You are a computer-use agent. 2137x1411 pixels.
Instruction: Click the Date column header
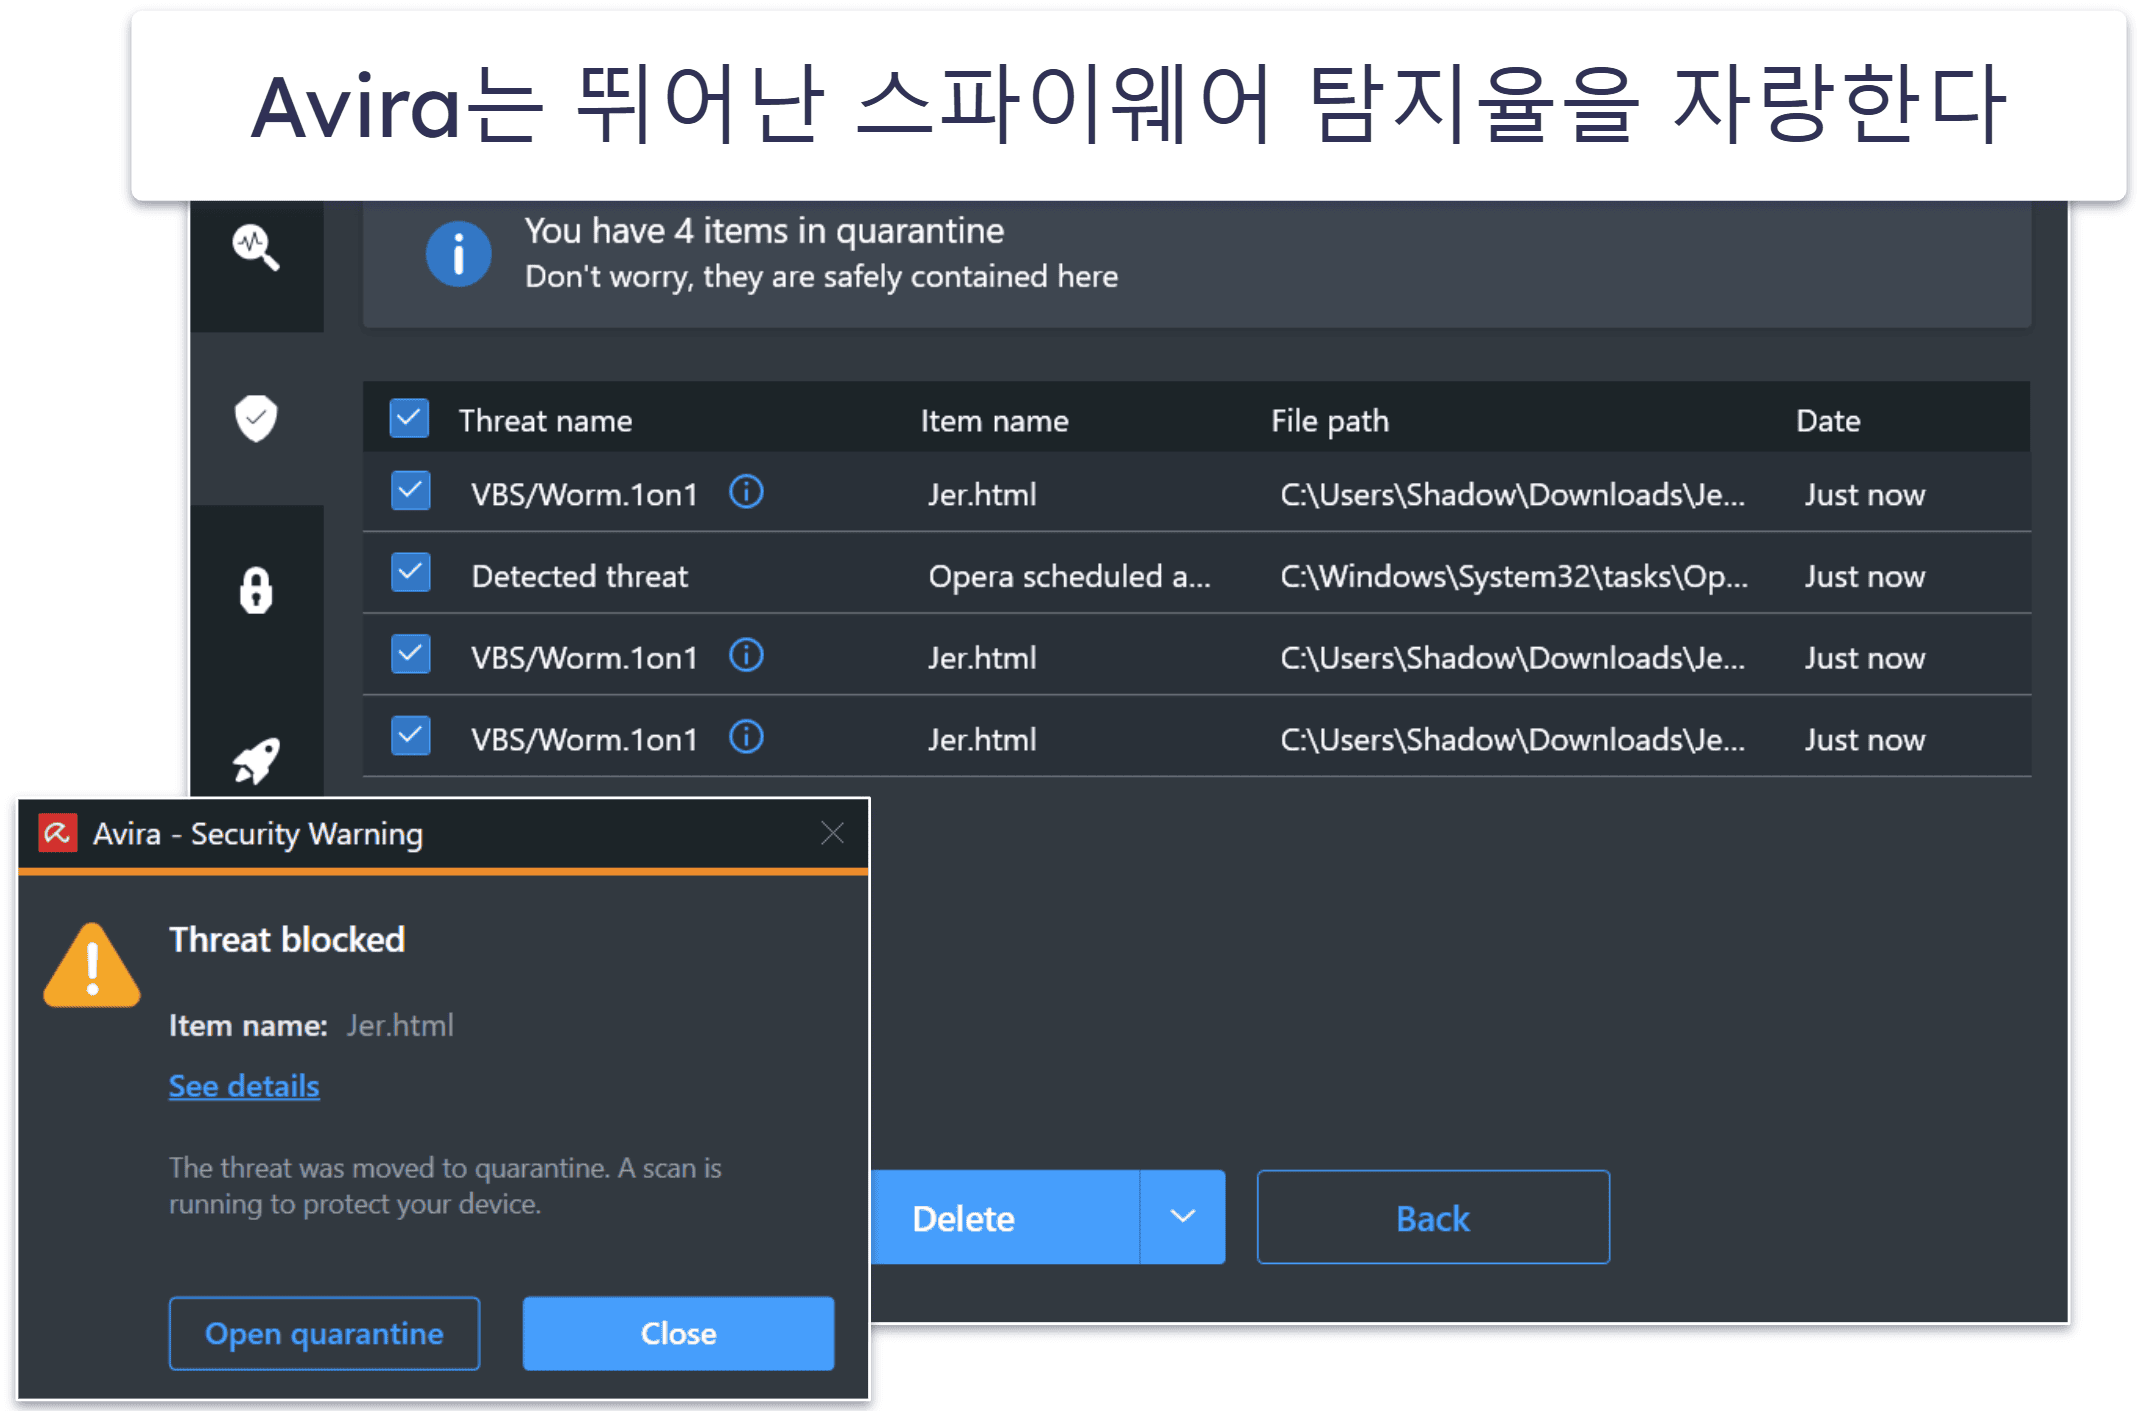(1828, 421)
